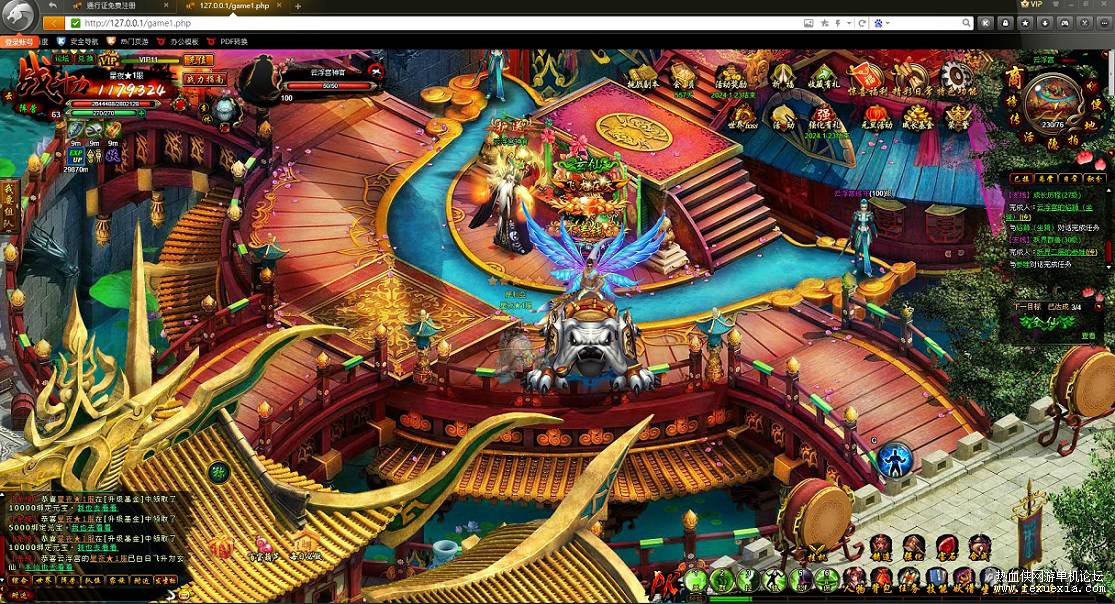
Task: Click the 特色功能 gear icon
Action: 956,78
